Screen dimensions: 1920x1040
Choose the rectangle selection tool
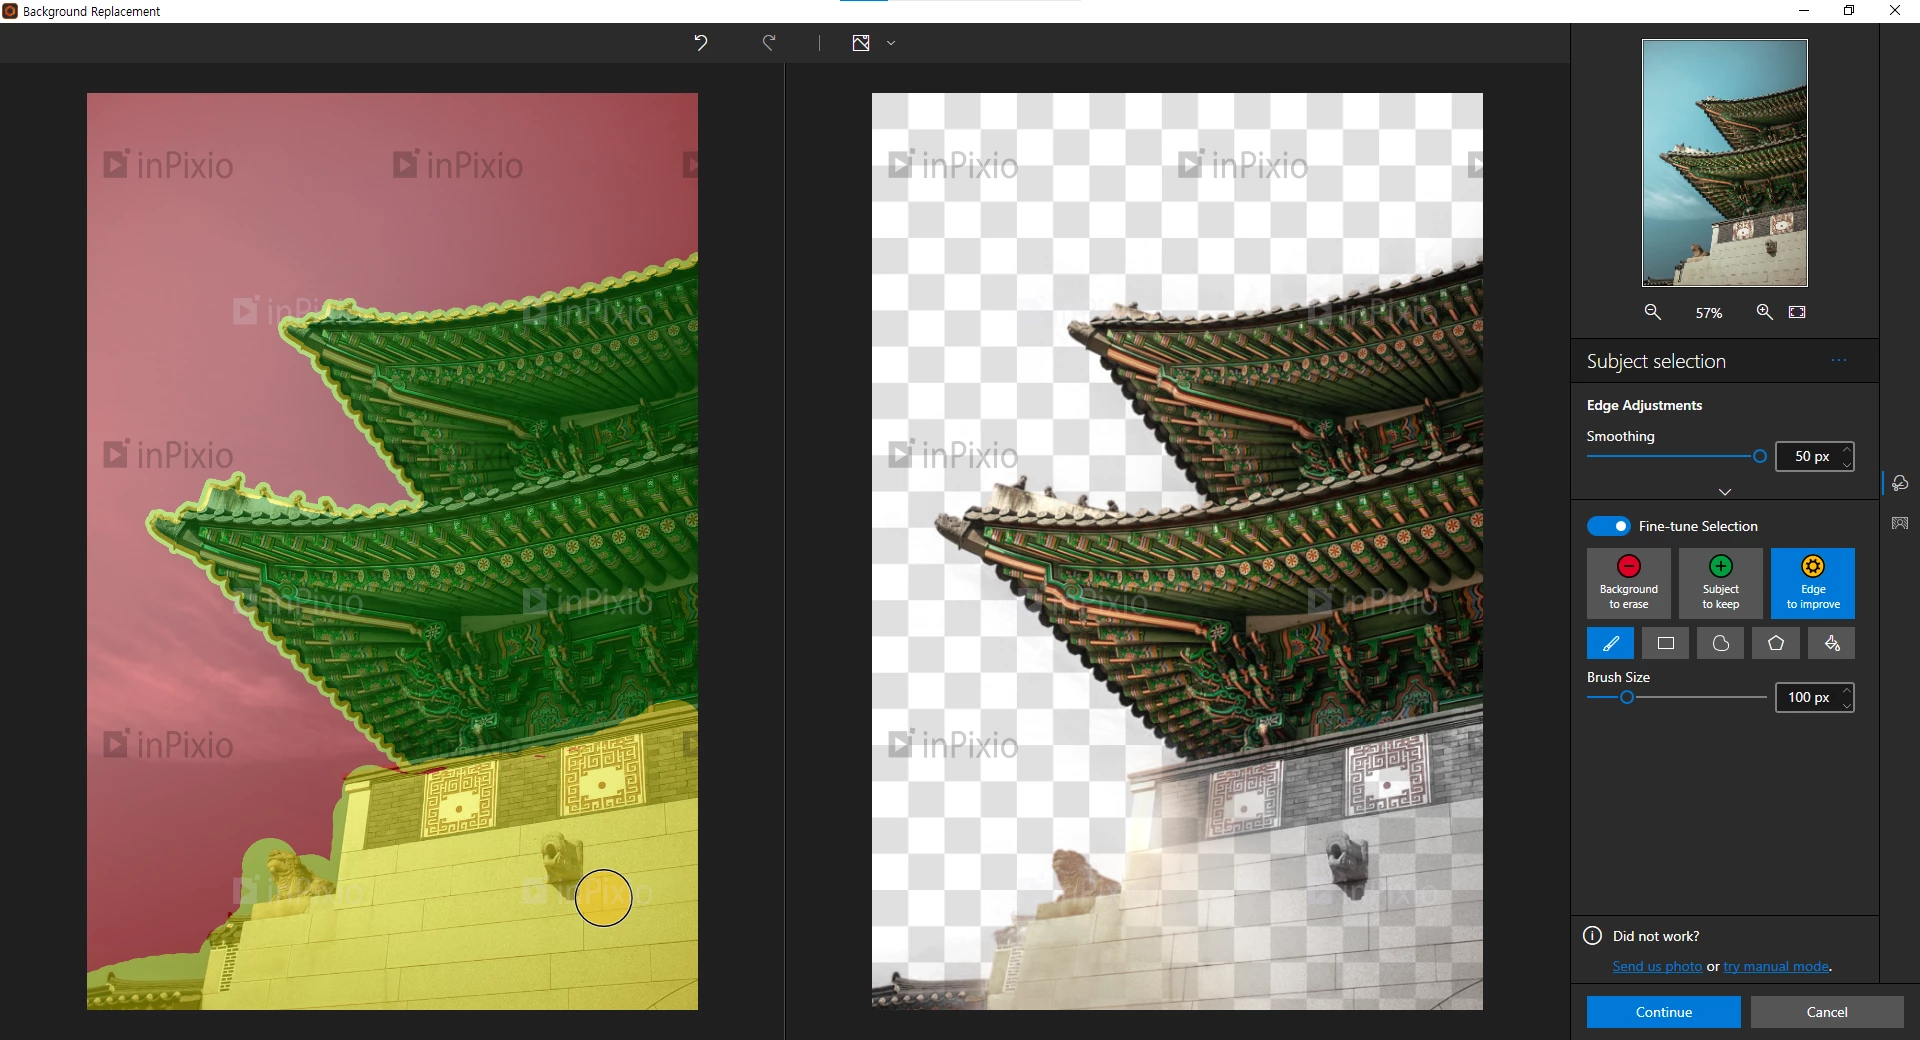click(x=1666, y=643)
